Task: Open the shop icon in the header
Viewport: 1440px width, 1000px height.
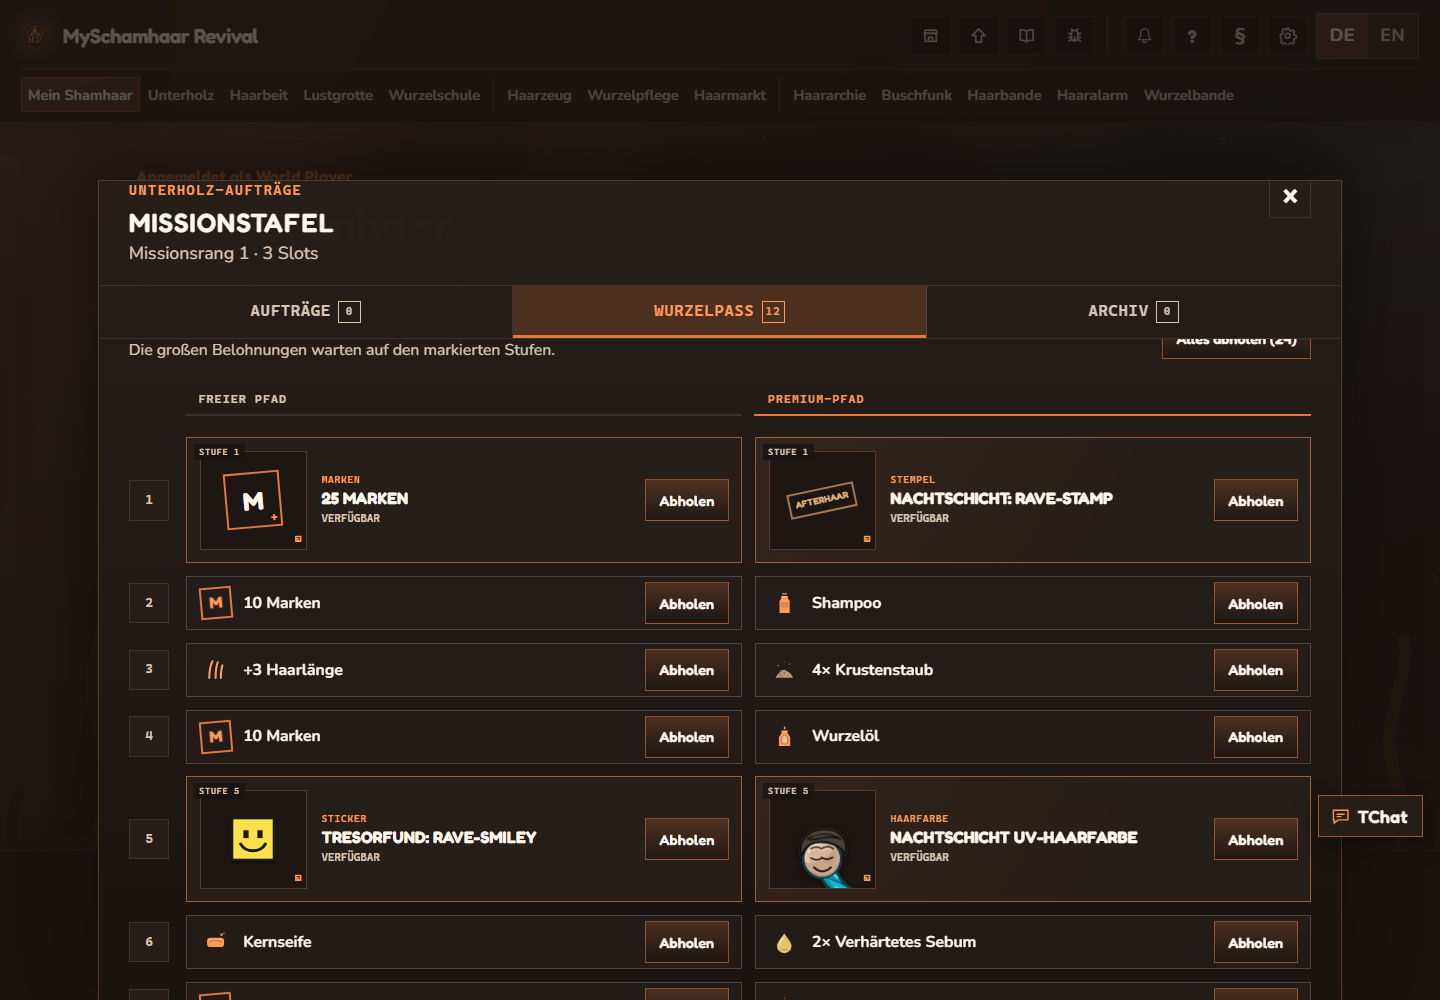Action: (931, 36)
